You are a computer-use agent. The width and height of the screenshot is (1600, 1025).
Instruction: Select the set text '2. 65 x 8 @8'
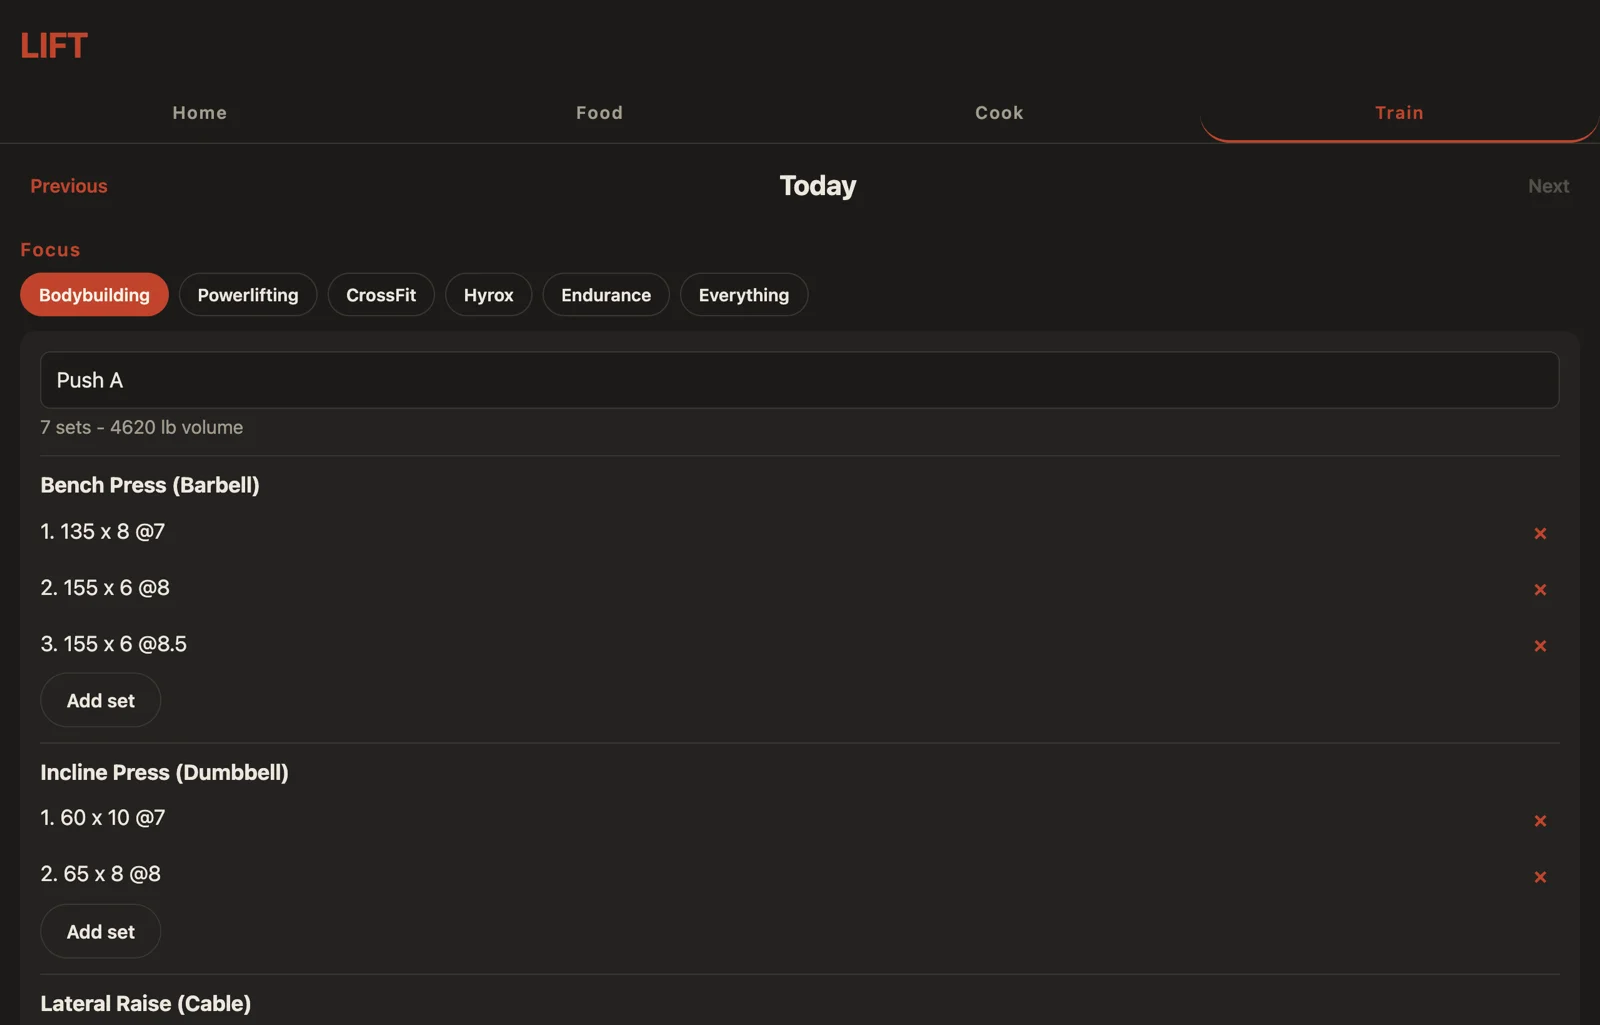point(101,873)
